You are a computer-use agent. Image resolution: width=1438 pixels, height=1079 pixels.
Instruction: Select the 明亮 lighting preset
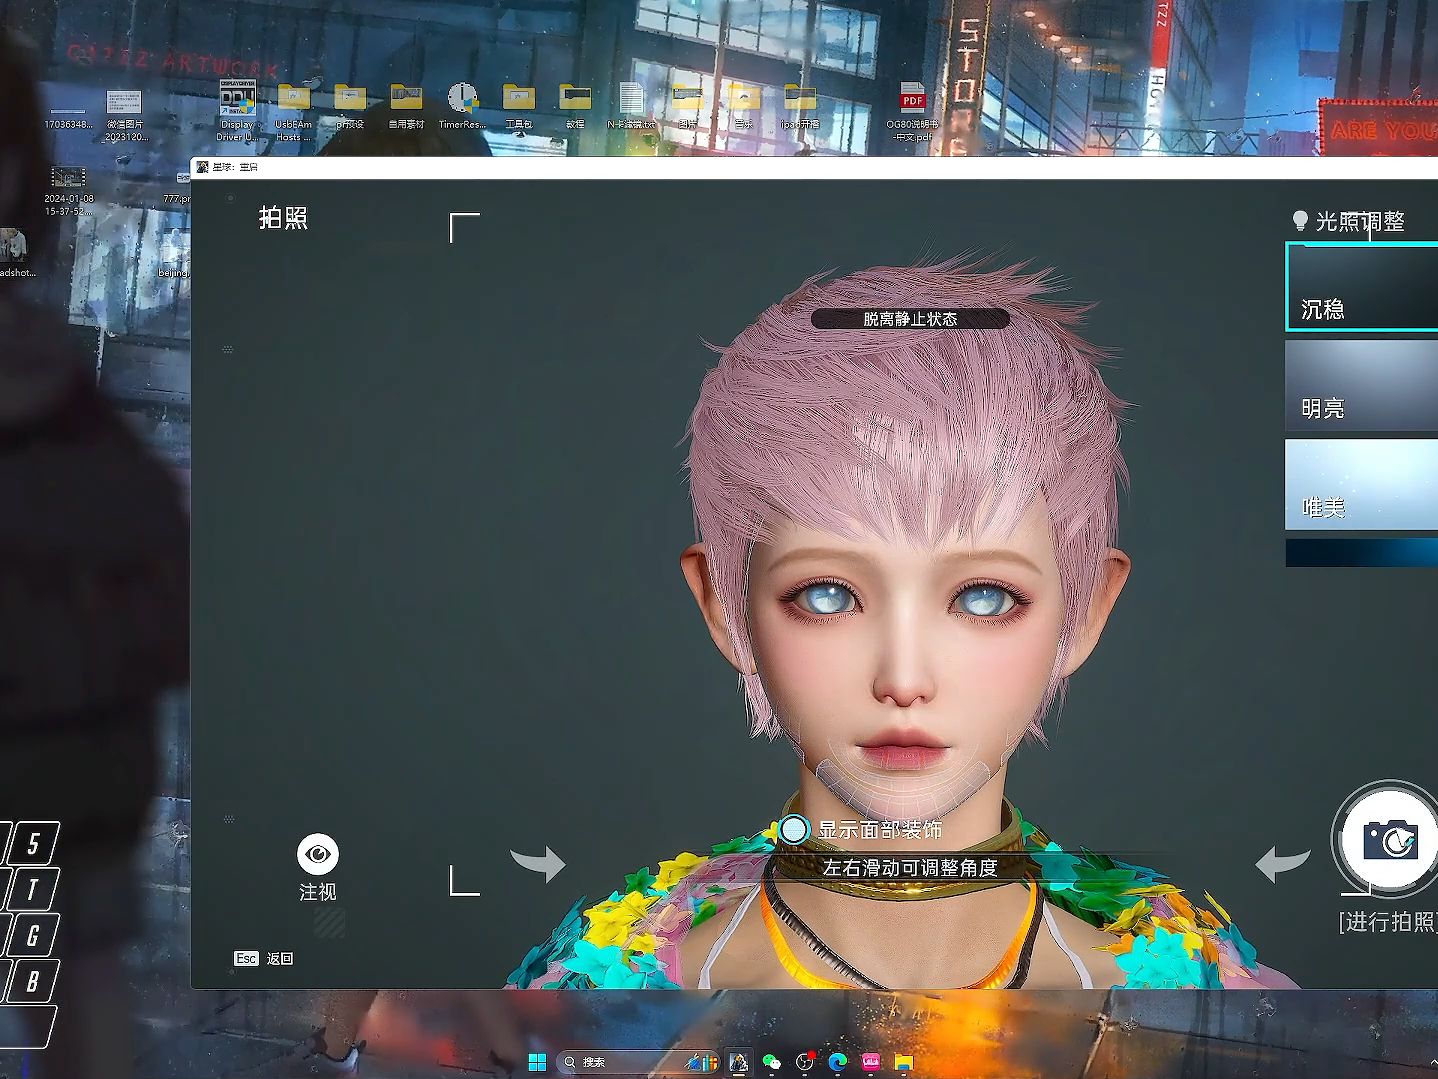coord(1361,386)
